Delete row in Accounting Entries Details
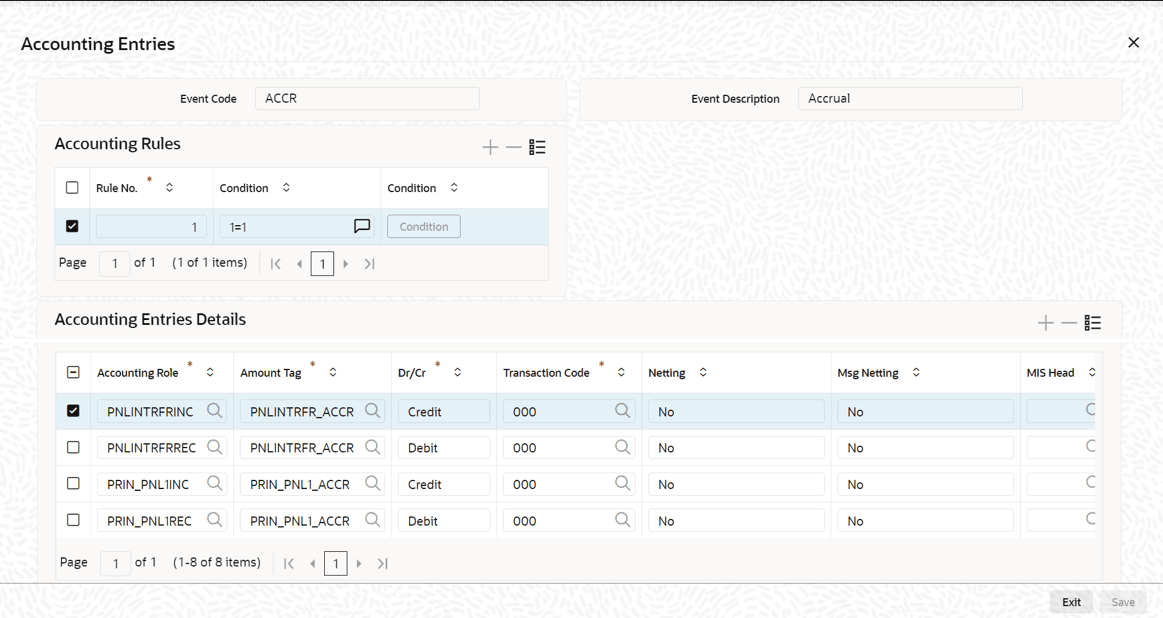This screenshot has height=618, width=1163. coord(1069,323)
